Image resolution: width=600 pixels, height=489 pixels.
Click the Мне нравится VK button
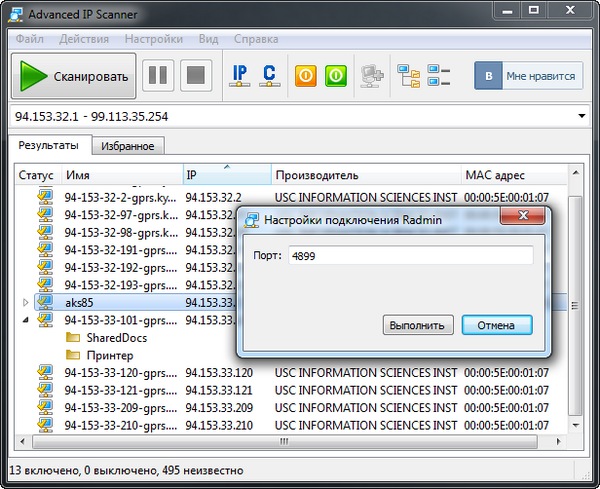point(528,76)
